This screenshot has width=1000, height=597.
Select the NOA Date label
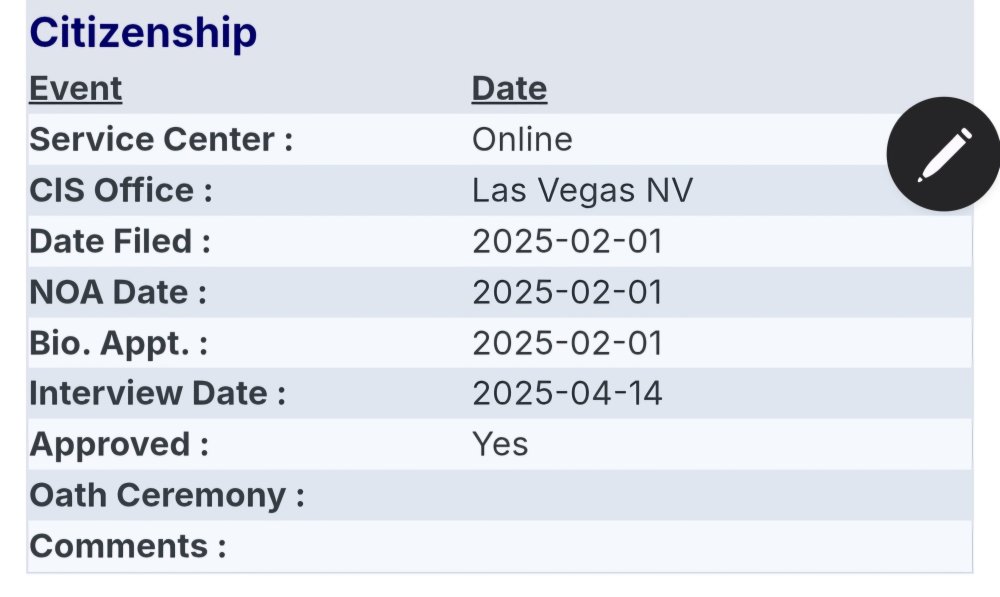tap(118, 292)
